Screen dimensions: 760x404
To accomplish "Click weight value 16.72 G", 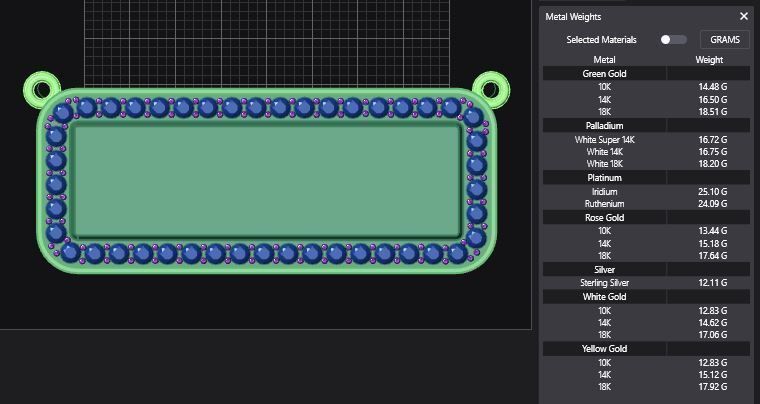I will [712, 140].
